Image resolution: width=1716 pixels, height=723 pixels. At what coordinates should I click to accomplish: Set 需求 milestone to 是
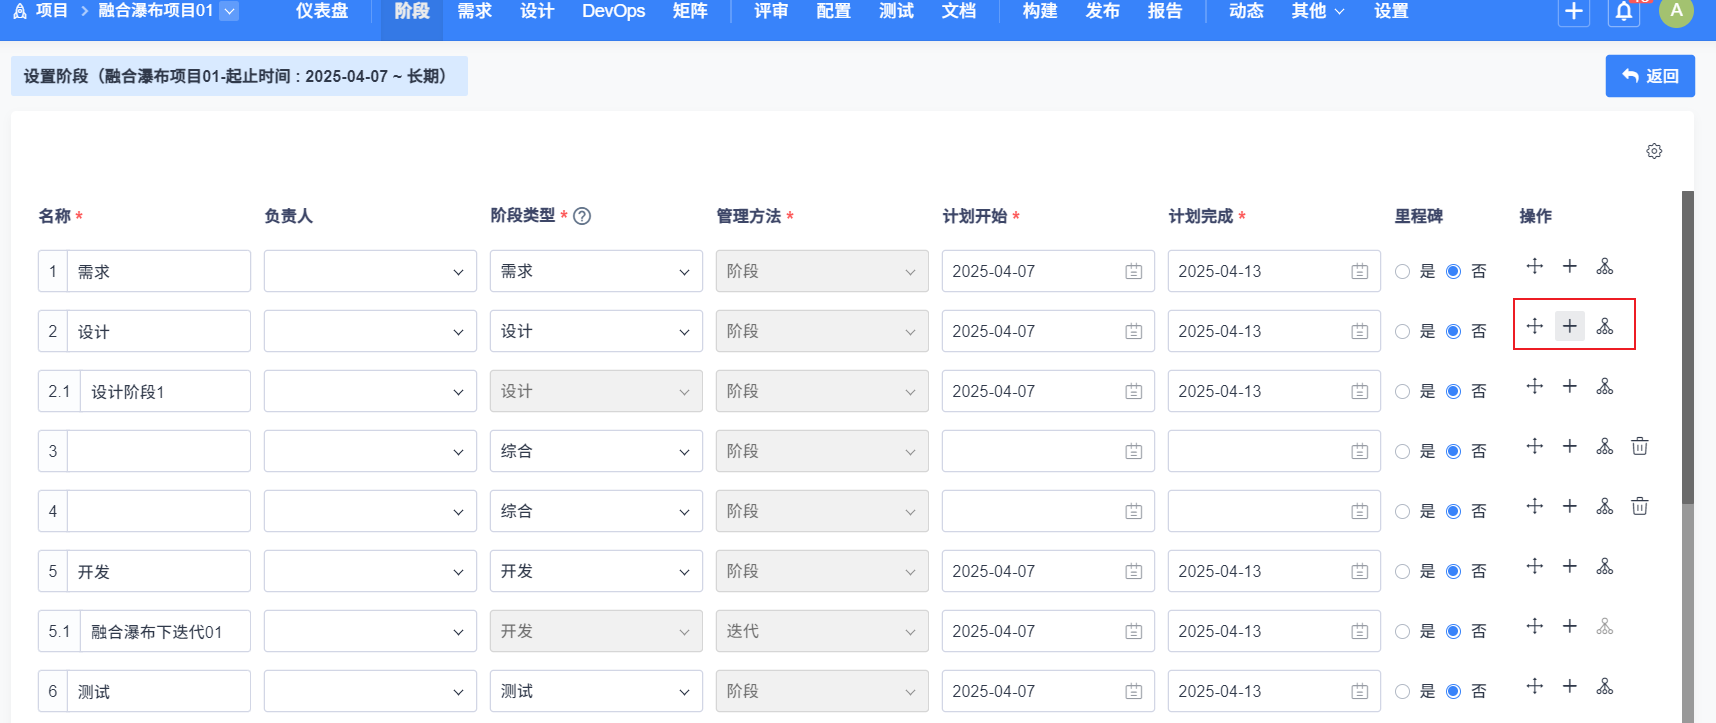coord(1402,271)
